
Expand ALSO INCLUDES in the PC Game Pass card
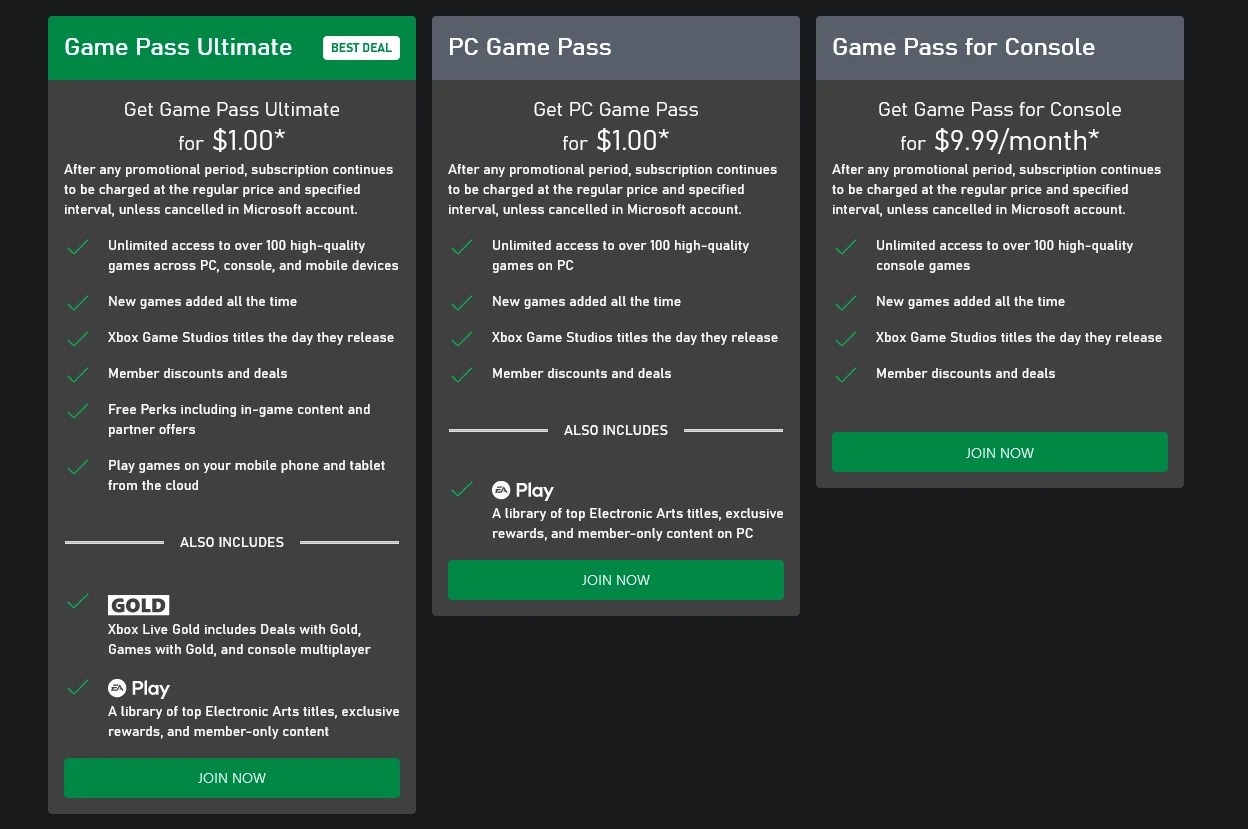616,430
